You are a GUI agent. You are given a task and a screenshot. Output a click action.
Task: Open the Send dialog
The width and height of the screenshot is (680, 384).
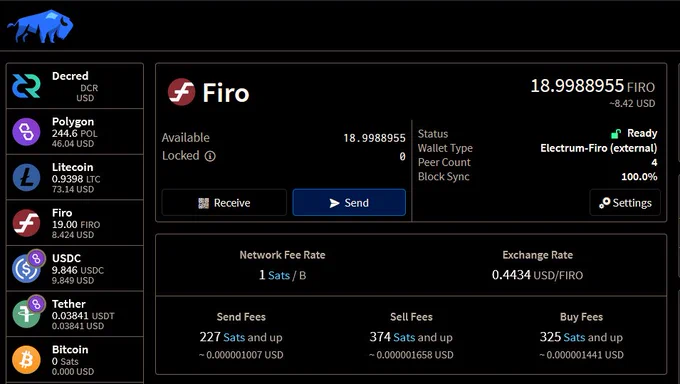click(349, 203)
